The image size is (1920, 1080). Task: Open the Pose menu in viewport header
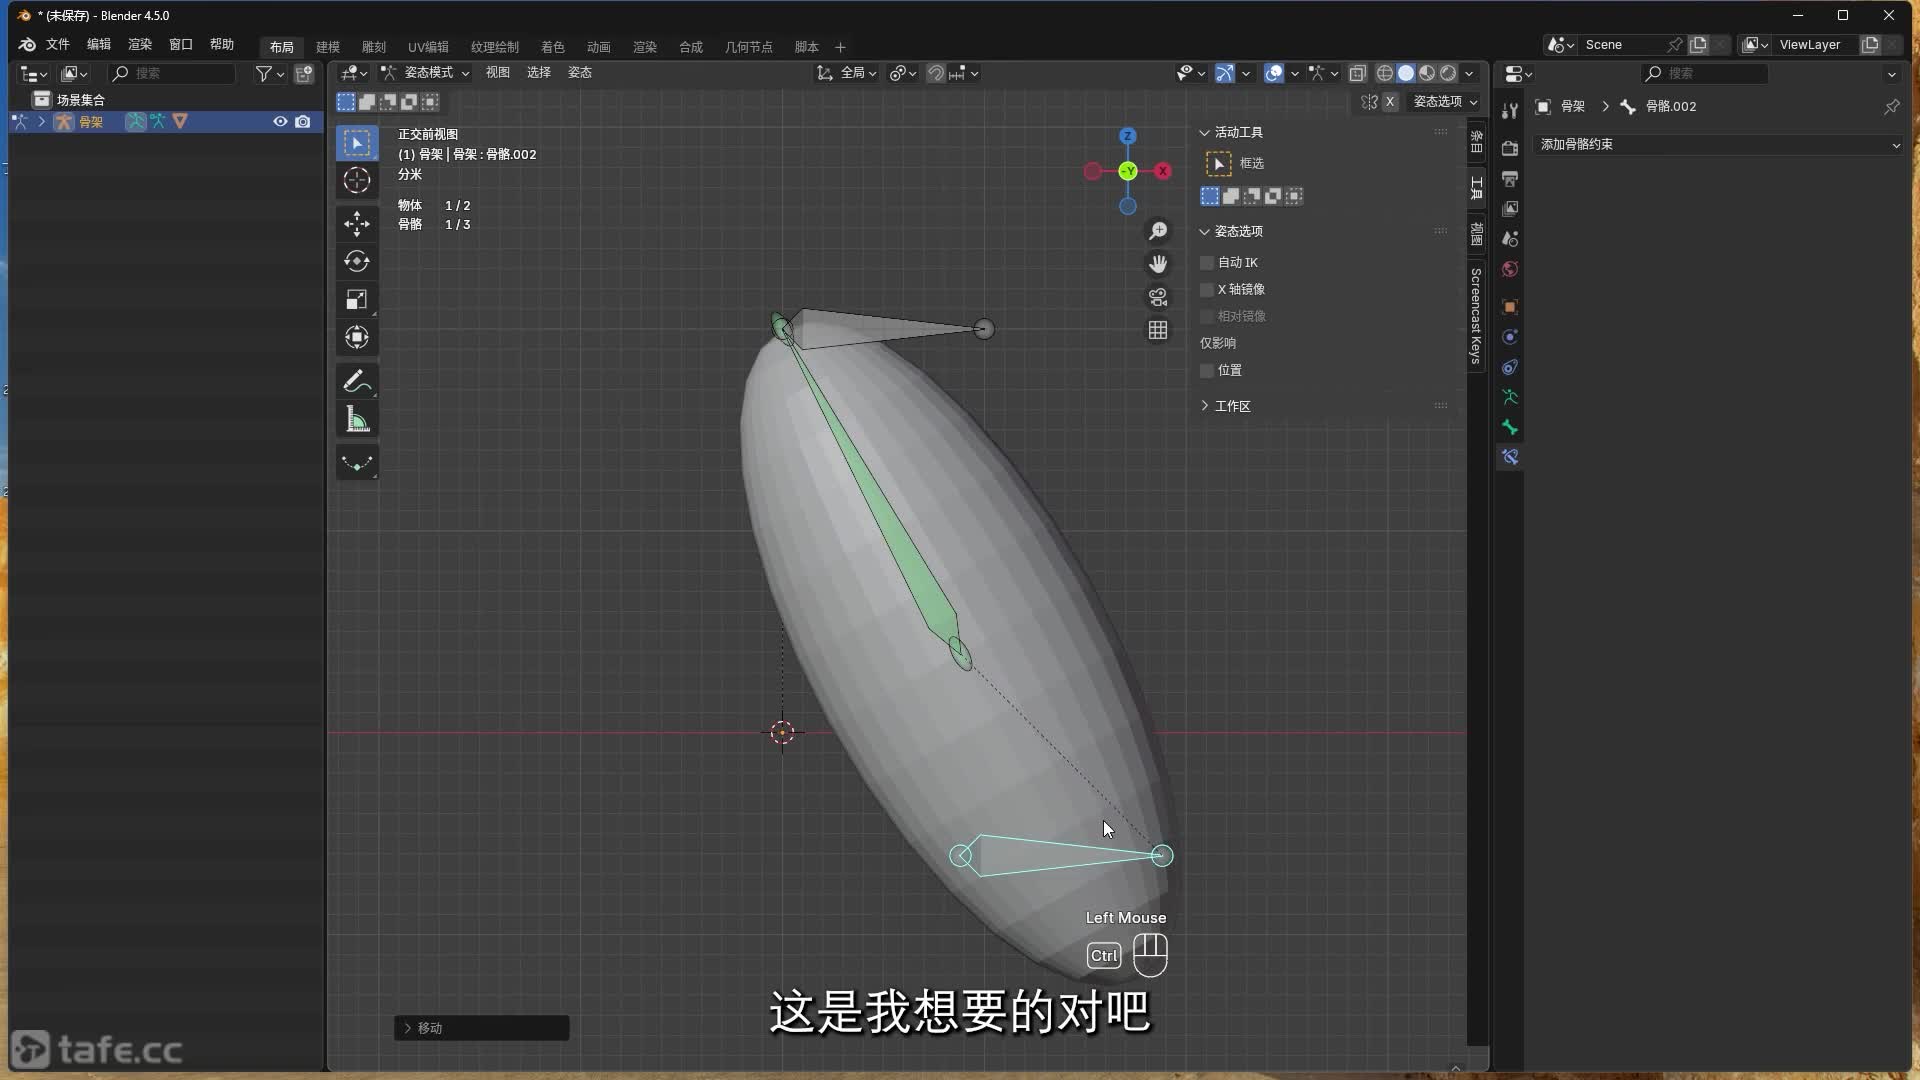(580, 73)
